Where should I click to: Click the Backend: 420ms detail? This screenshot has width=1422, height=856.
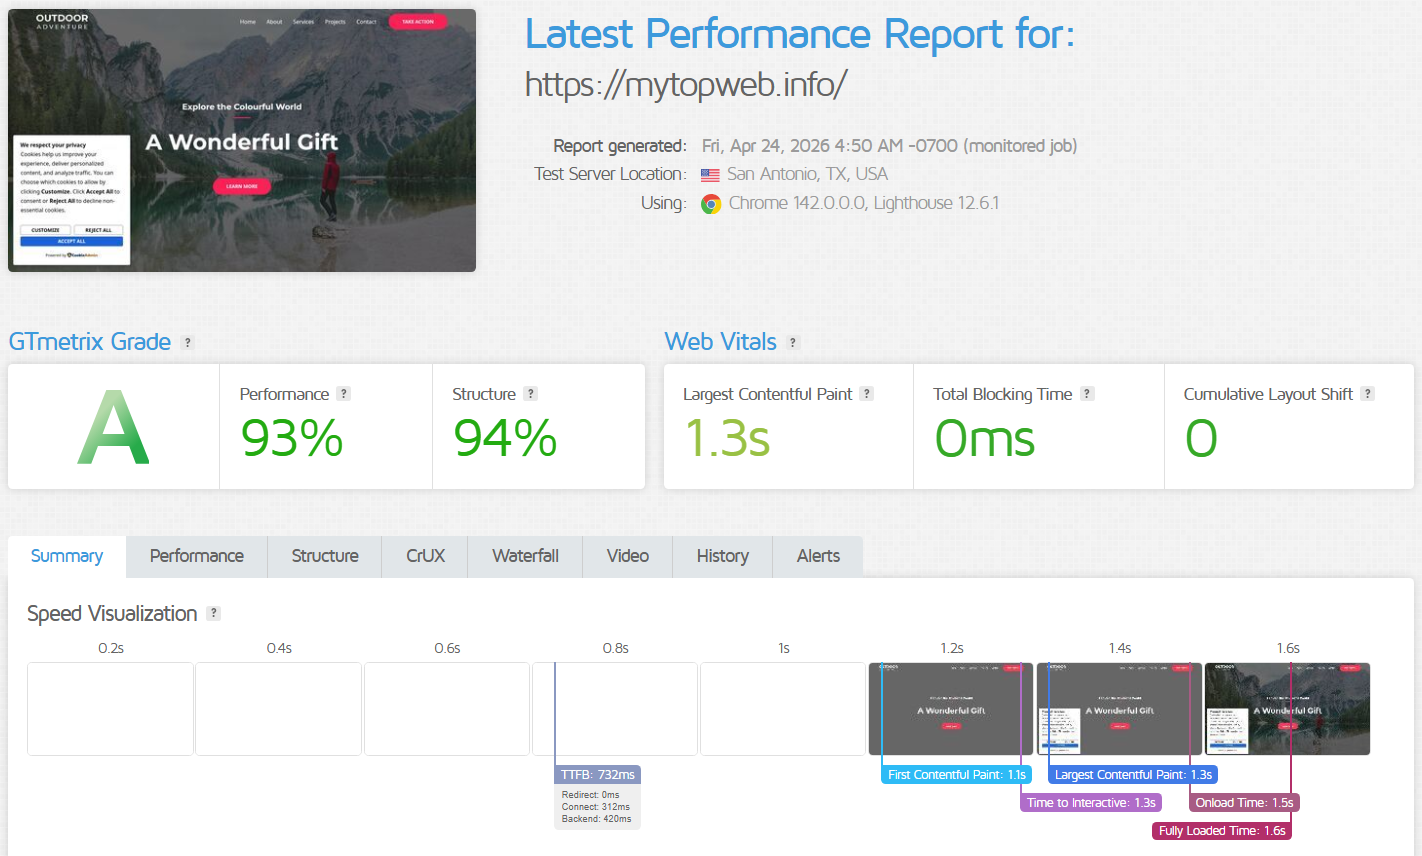(x=596, y=819)
